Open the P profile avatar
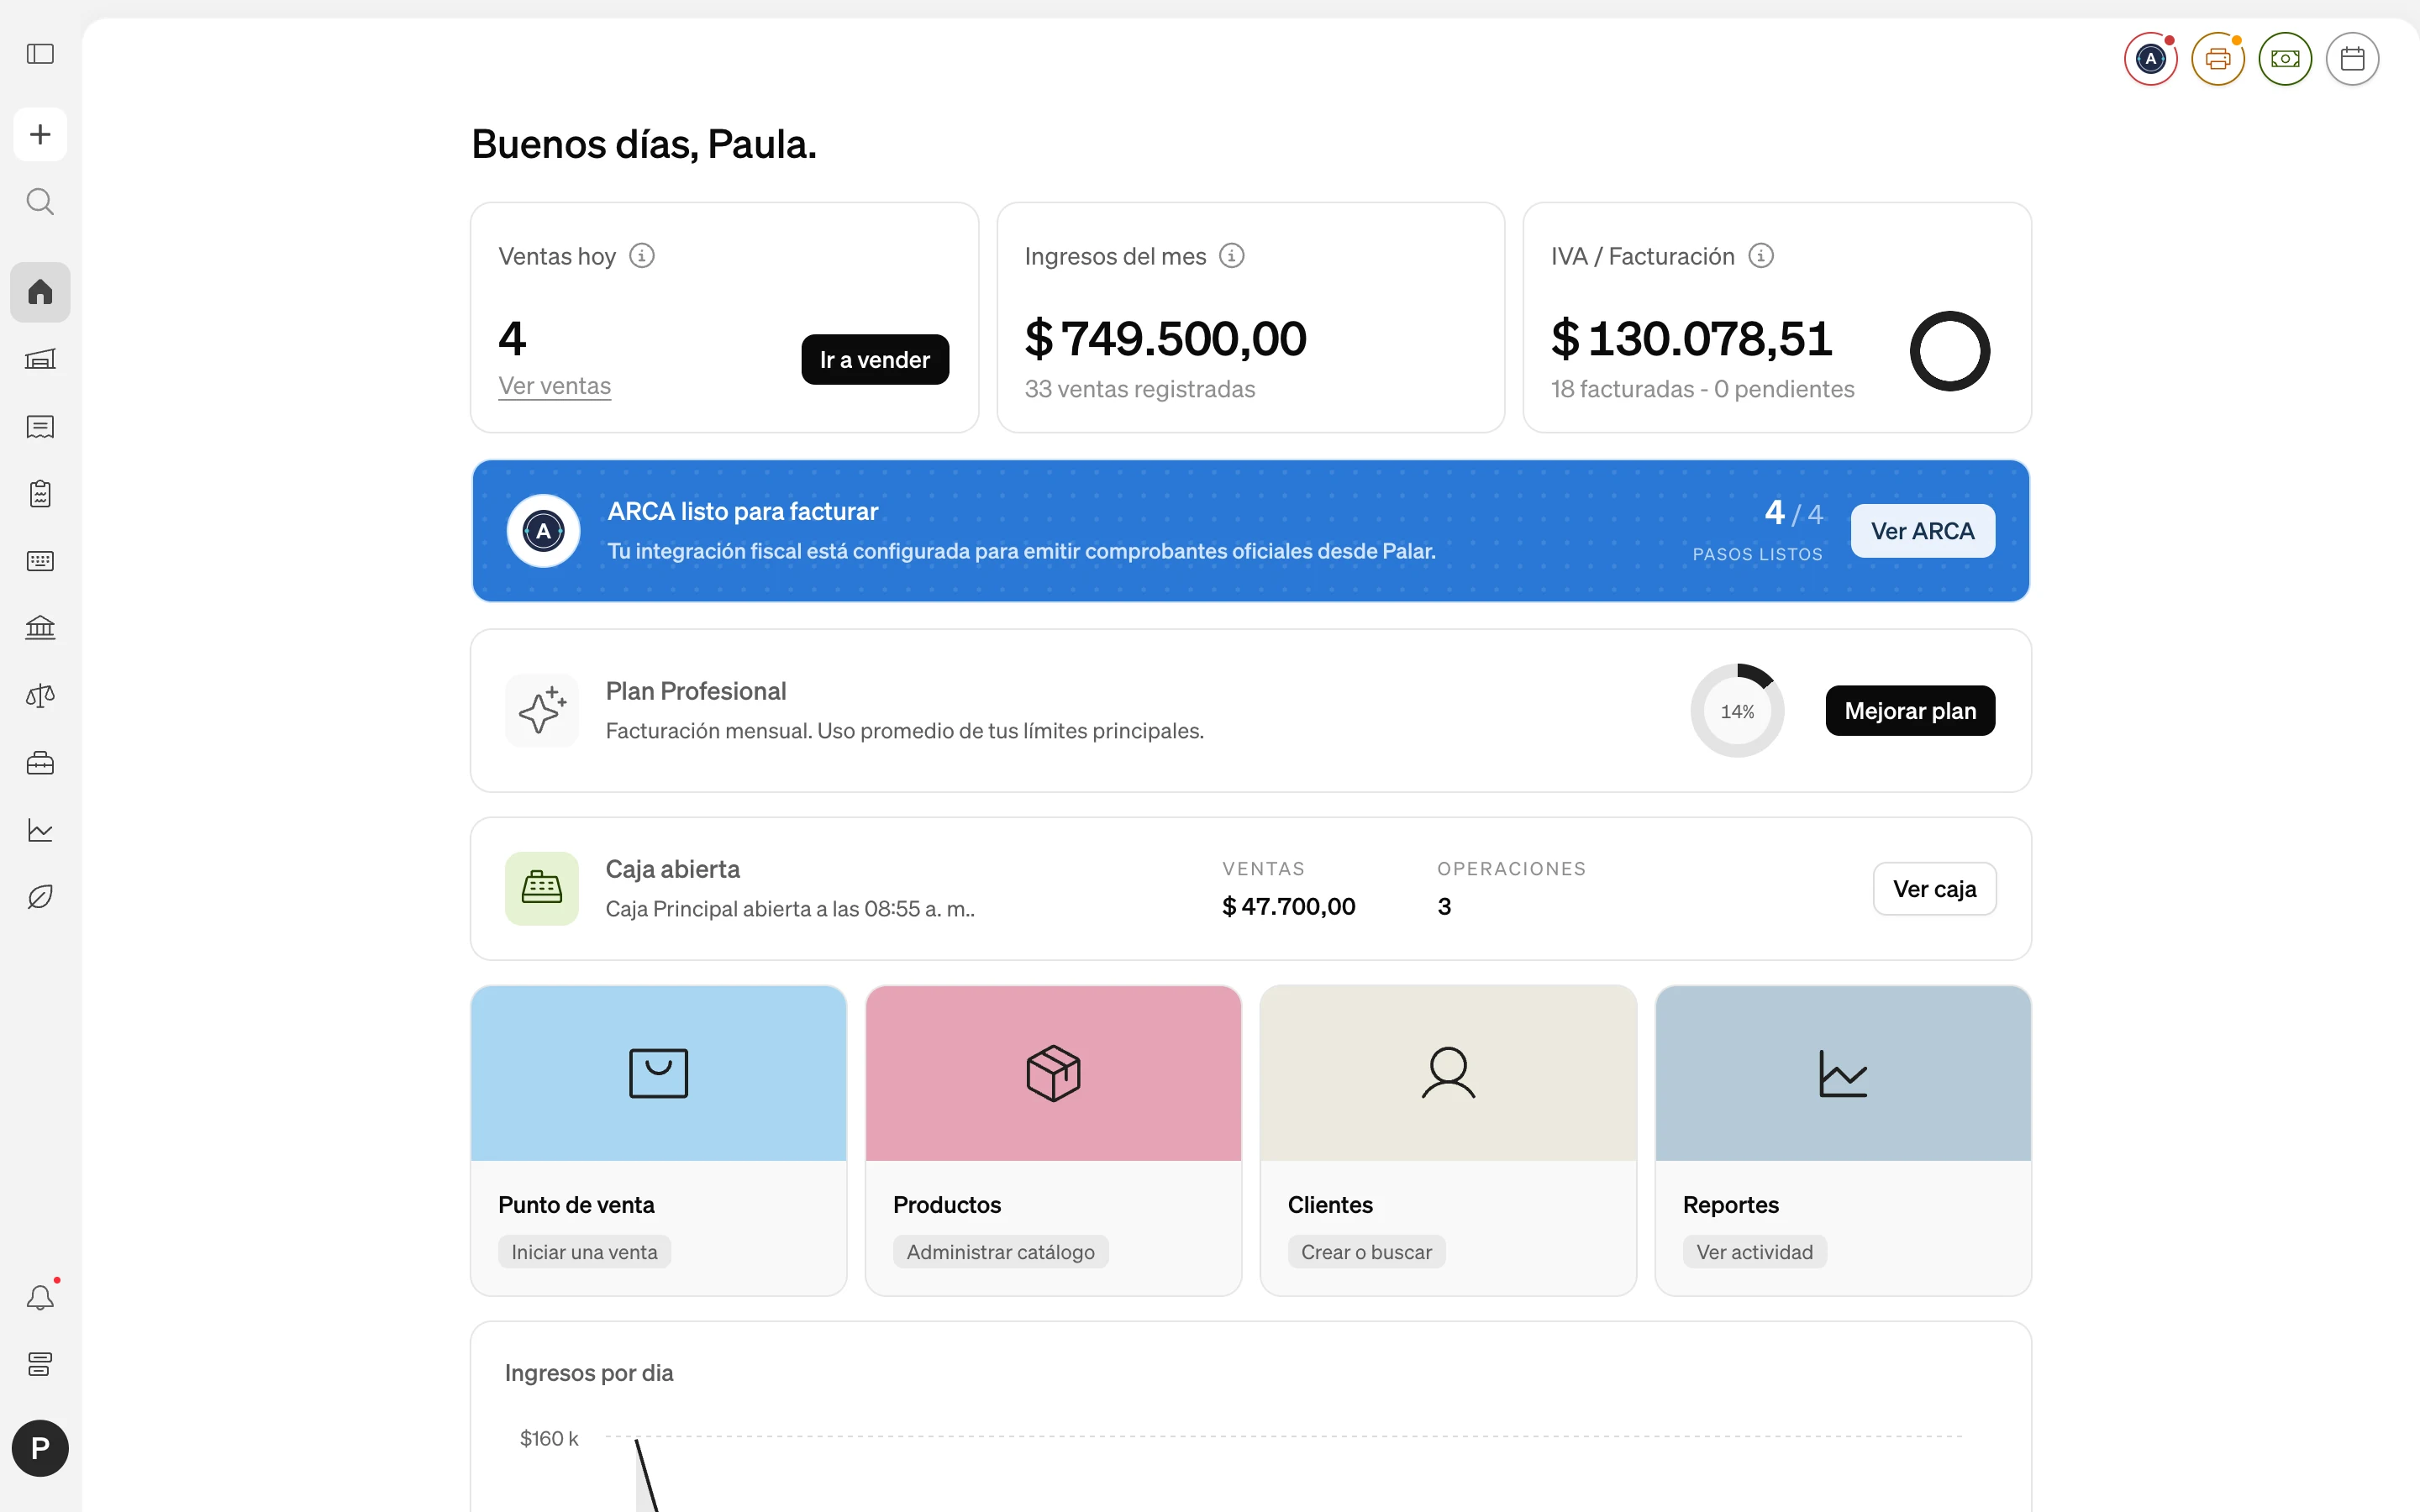The height and width of the screenshot is (1512, 2420). (x=40, y=1448)
